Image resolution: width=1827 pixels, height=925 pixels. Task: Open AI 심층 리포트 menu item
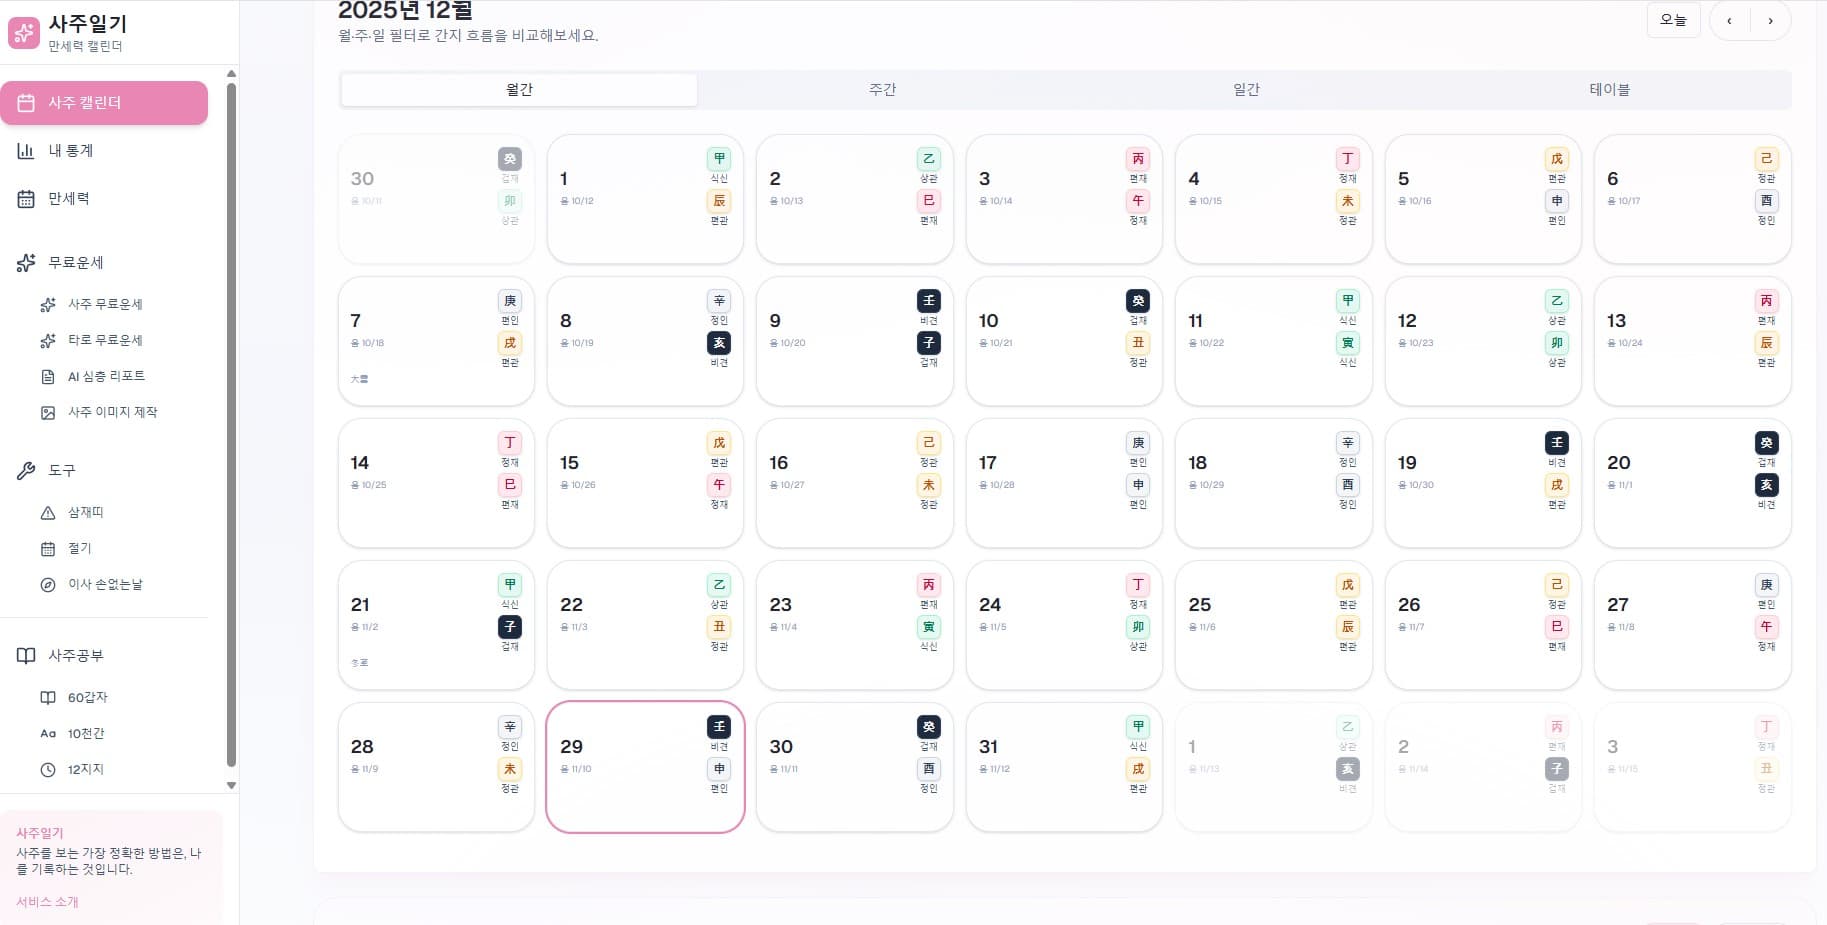click(x=106, y=377)
